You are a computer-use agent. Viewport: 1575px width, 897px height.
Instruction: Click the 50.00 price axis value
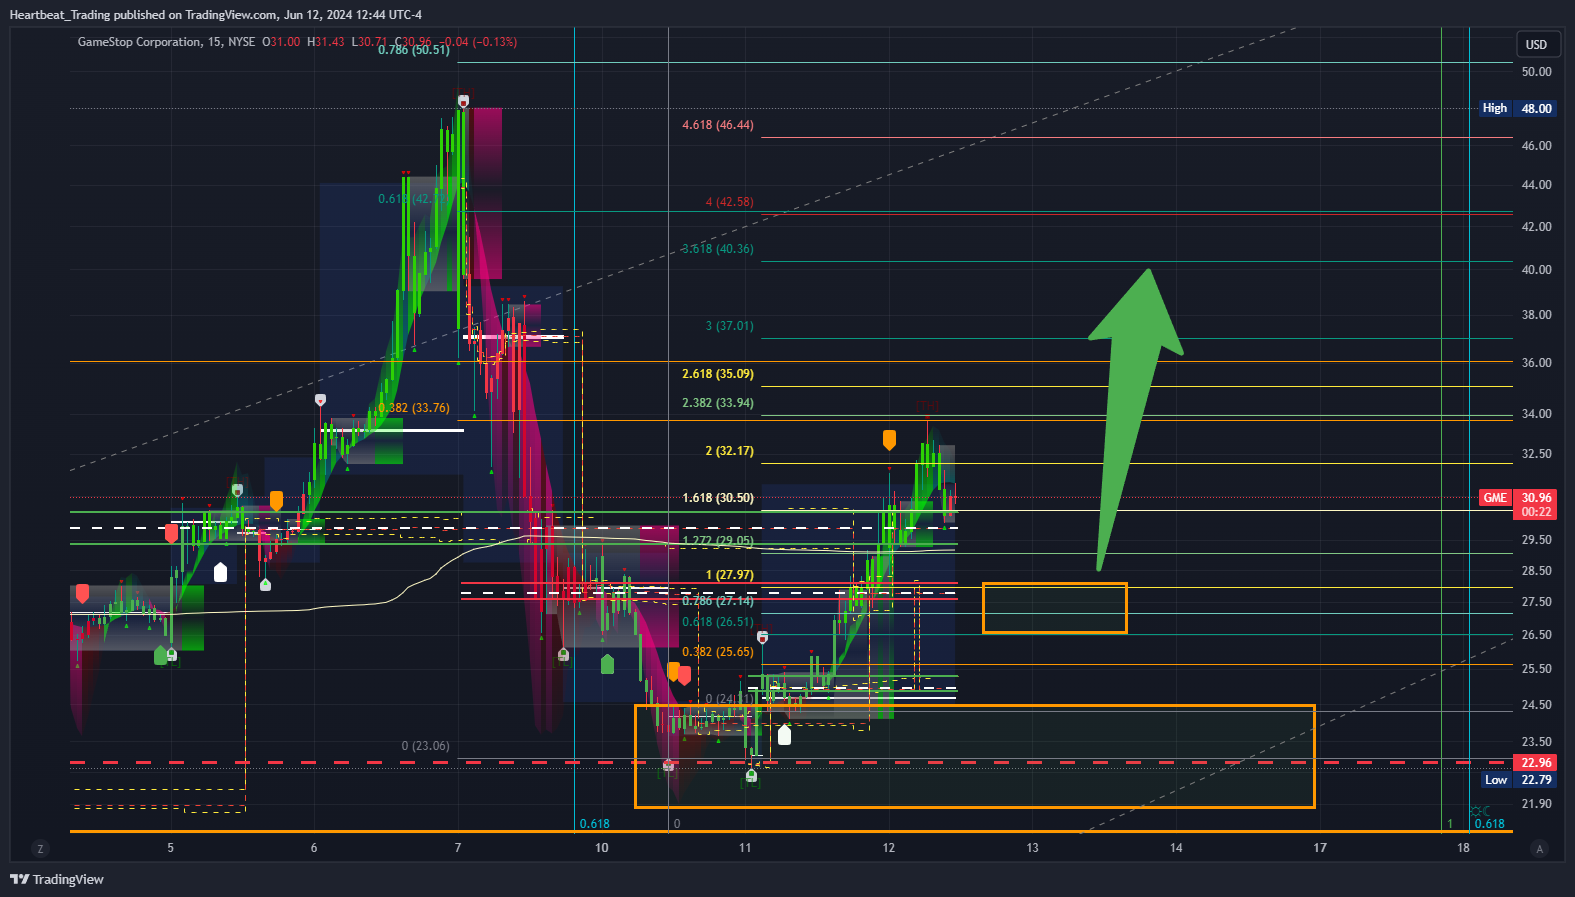[1536, 72]
